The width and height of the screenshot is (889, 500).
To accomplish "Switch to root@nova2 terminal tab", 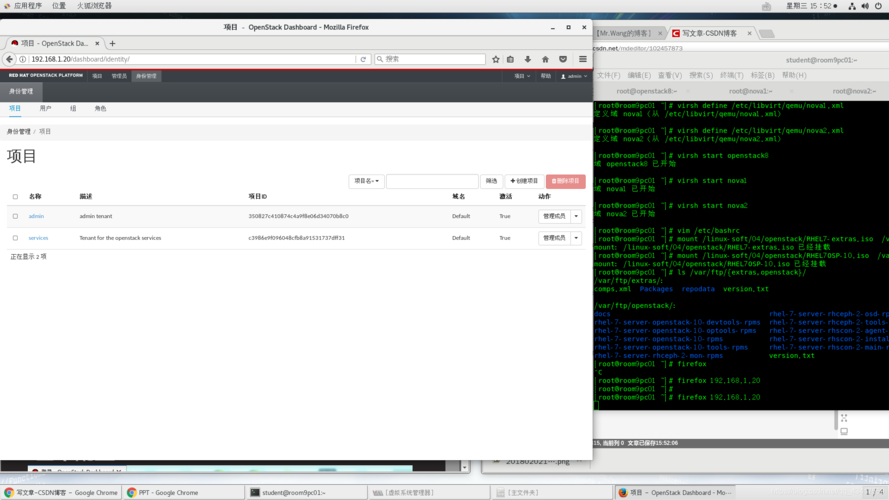I will coord(854,91).
